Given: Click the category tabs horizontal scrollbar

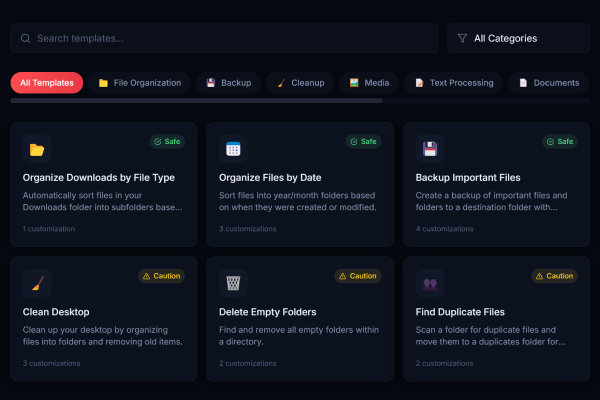Looking at the screenshot, I should pos(196,101).
